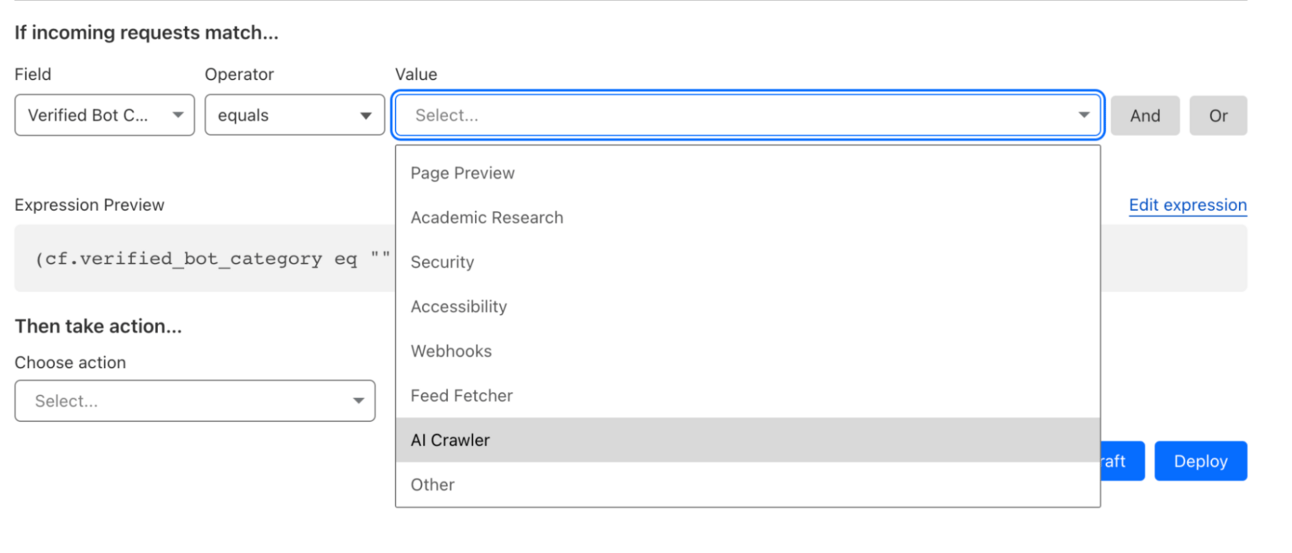Image resolution: width=1292 pixels, height=553 pixels.
Task: Open the Edit expression link
Action: point(1187,205)
